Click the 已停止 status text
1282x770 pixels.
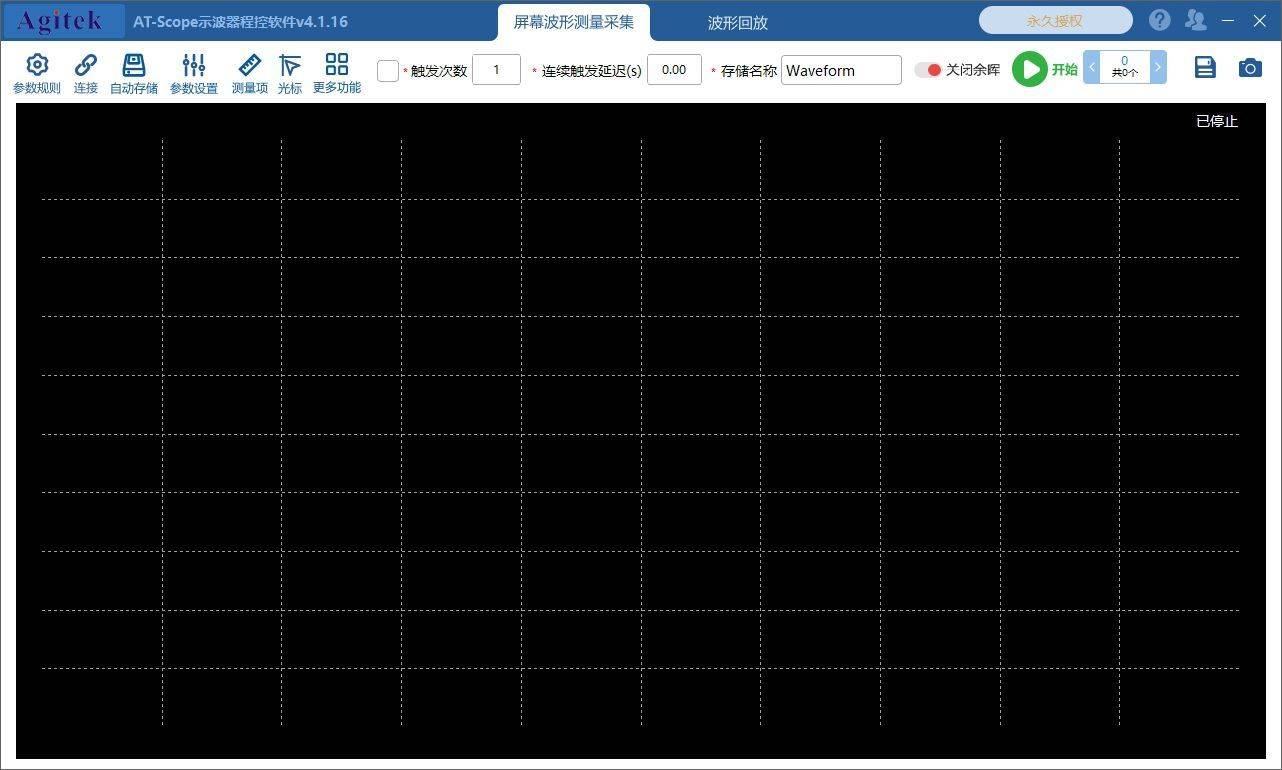[1217, 121]
